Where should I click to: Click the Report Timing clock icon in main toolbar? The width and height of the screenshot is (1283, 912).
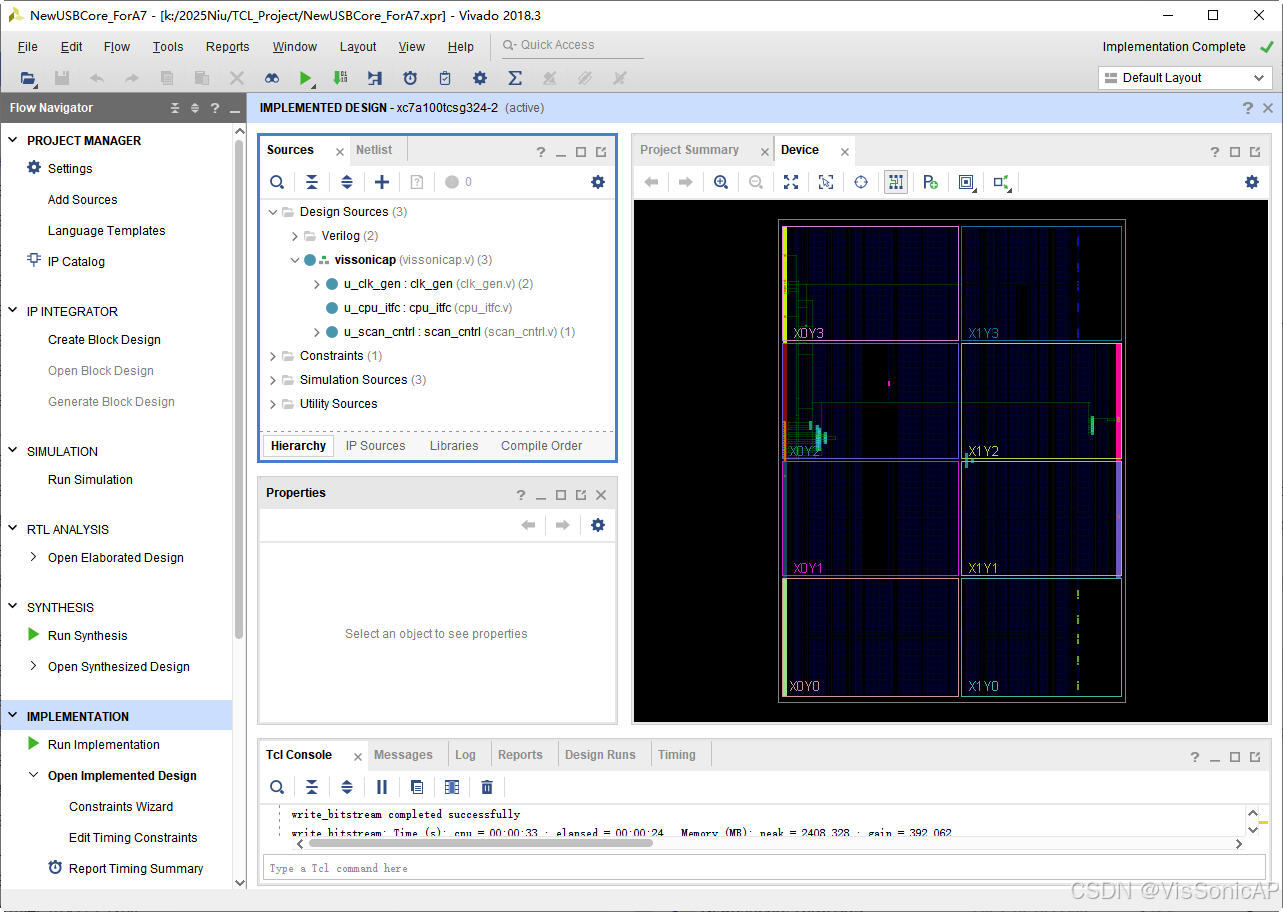(410, 78)
